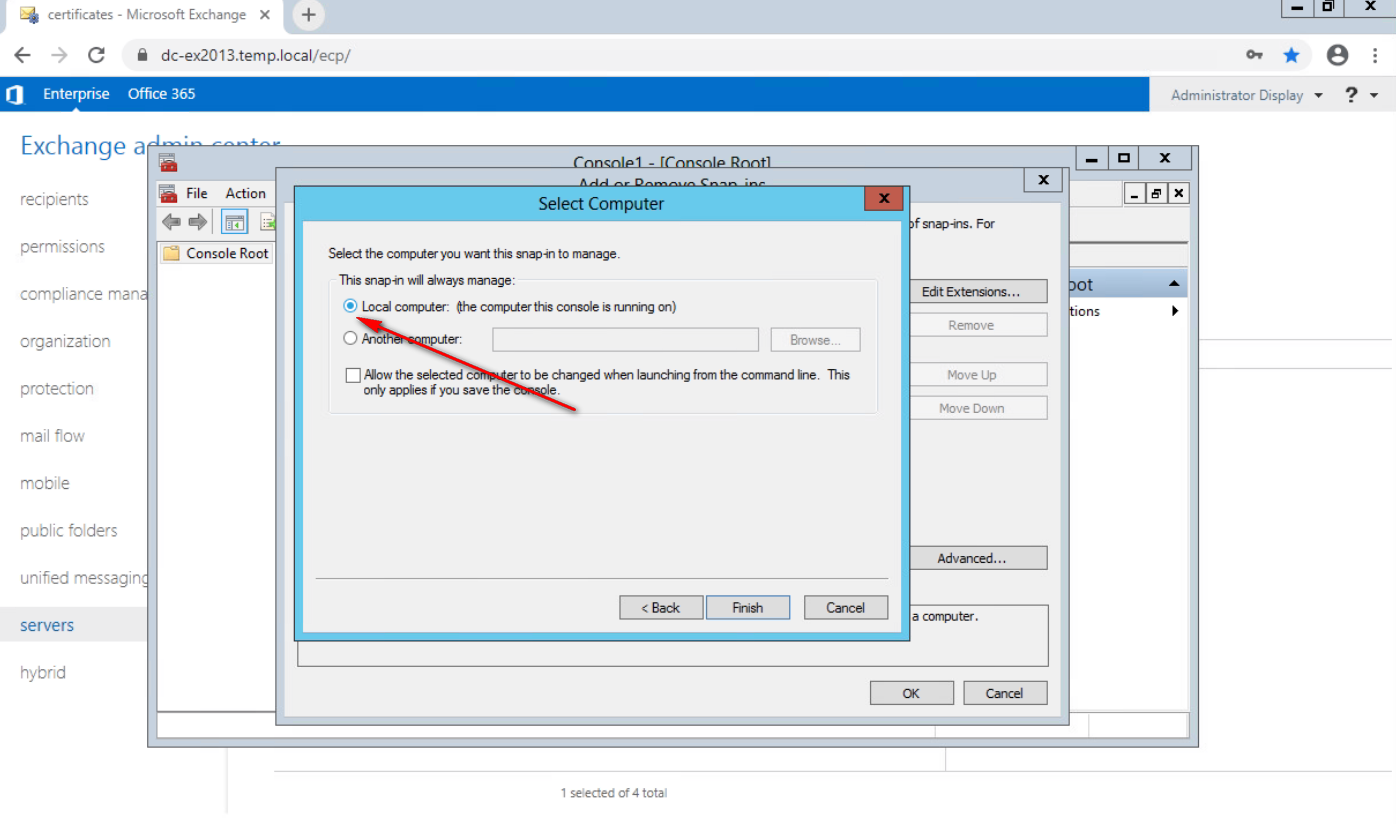This screenshot has height=824, width=1396.
Task: Click inside the Another computer name field
Action: [625, 340]
